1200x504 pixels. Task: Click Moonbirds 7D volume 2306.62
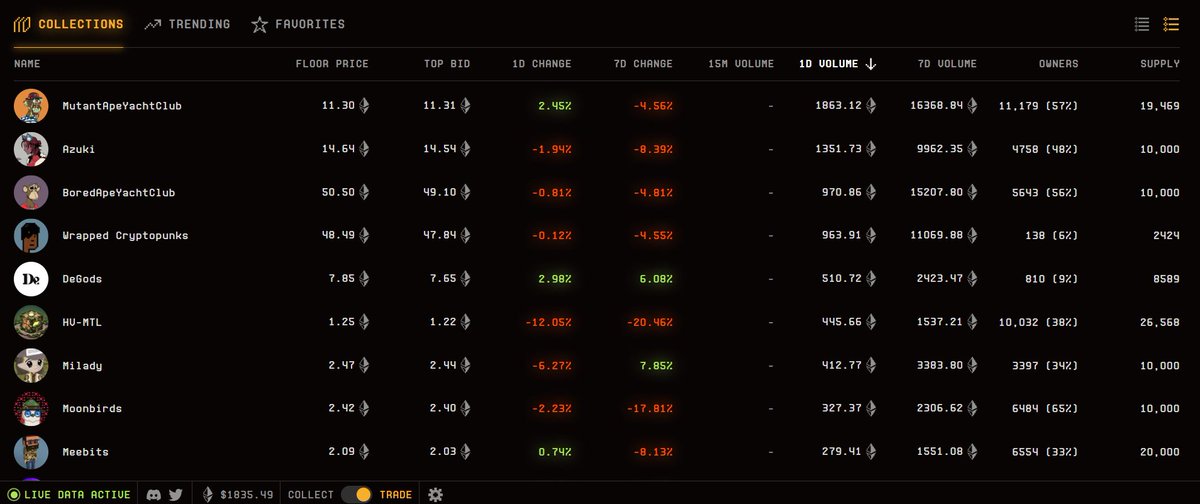coord(947,409)
